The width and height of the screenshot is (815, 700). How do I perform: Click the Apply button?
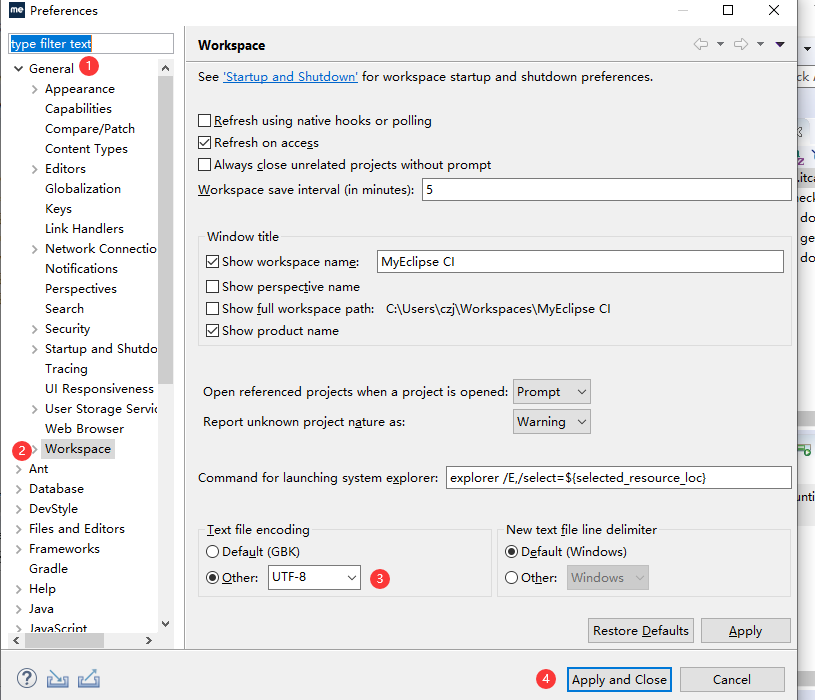click(x=745, y=630)
